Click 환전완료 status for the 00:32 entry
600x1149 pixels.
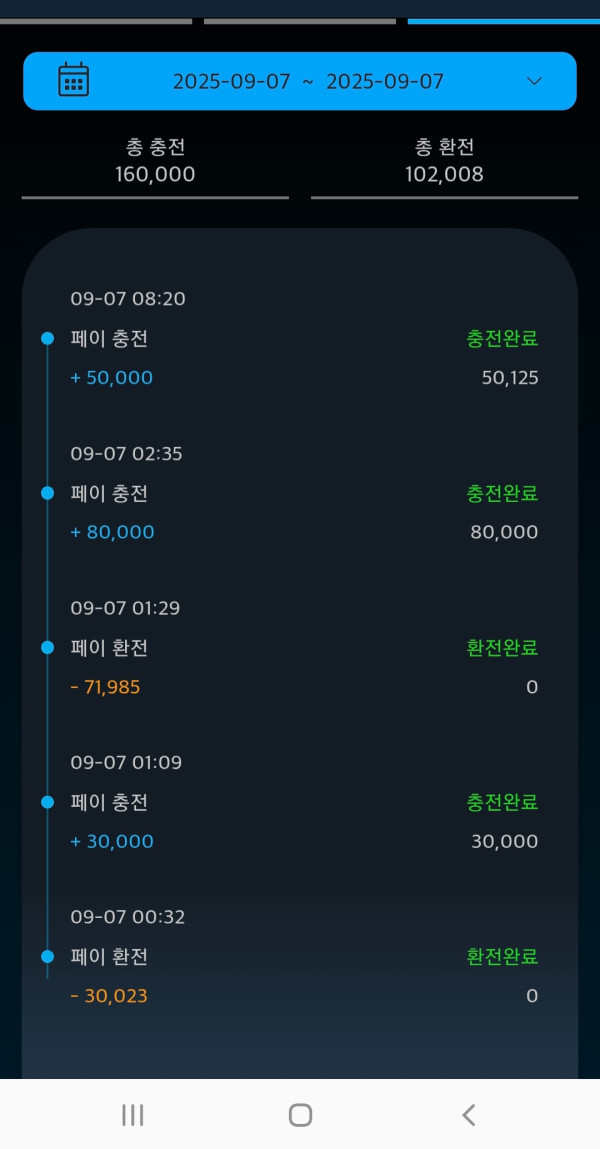point(502,957)
